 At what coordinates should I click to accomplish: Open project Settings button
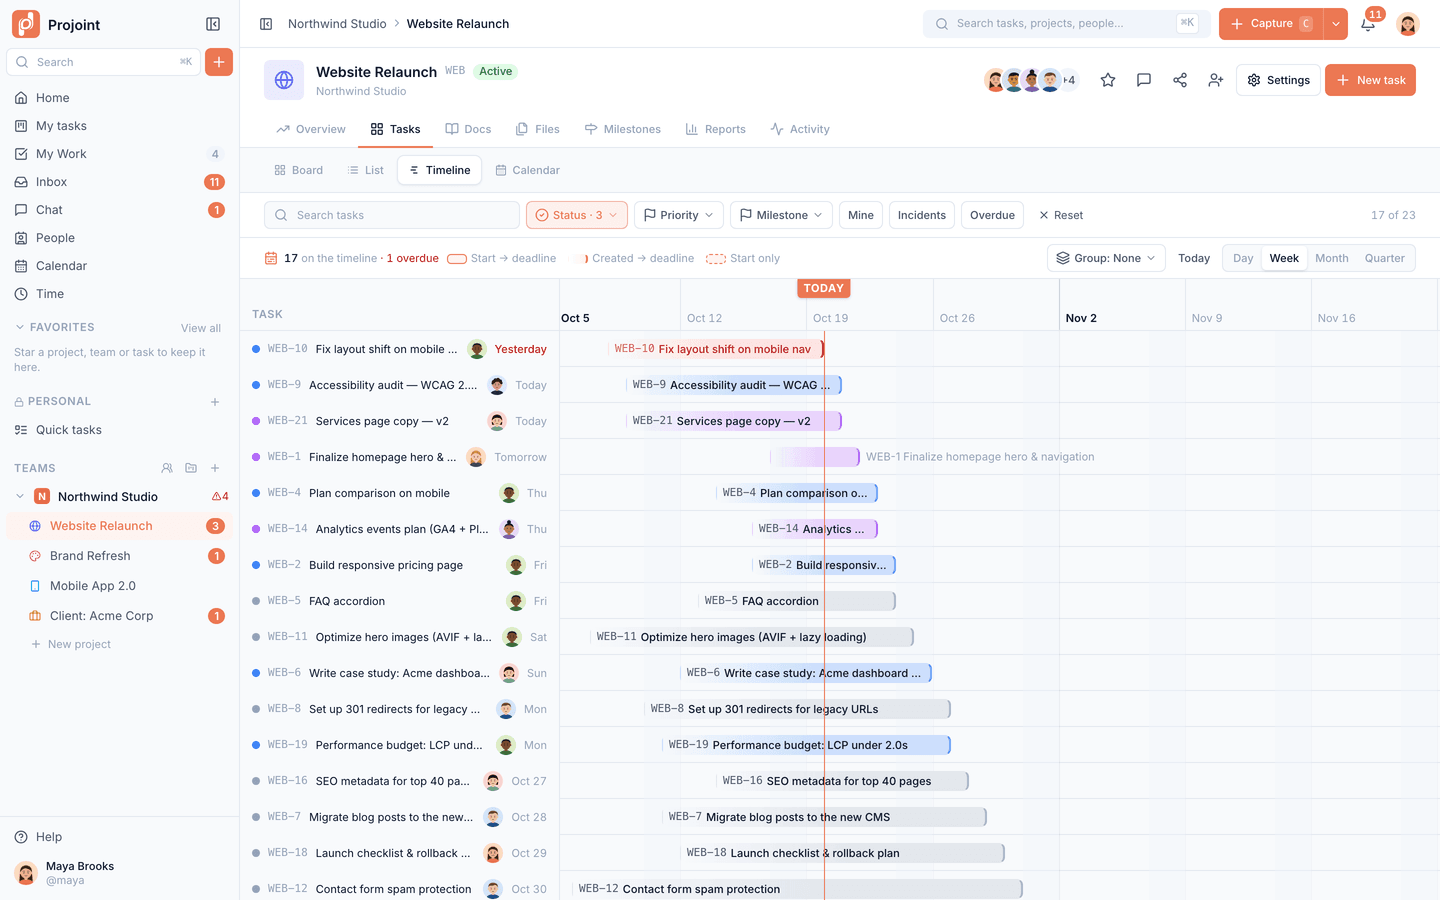pyautogui.click(x=1278, y=80)
